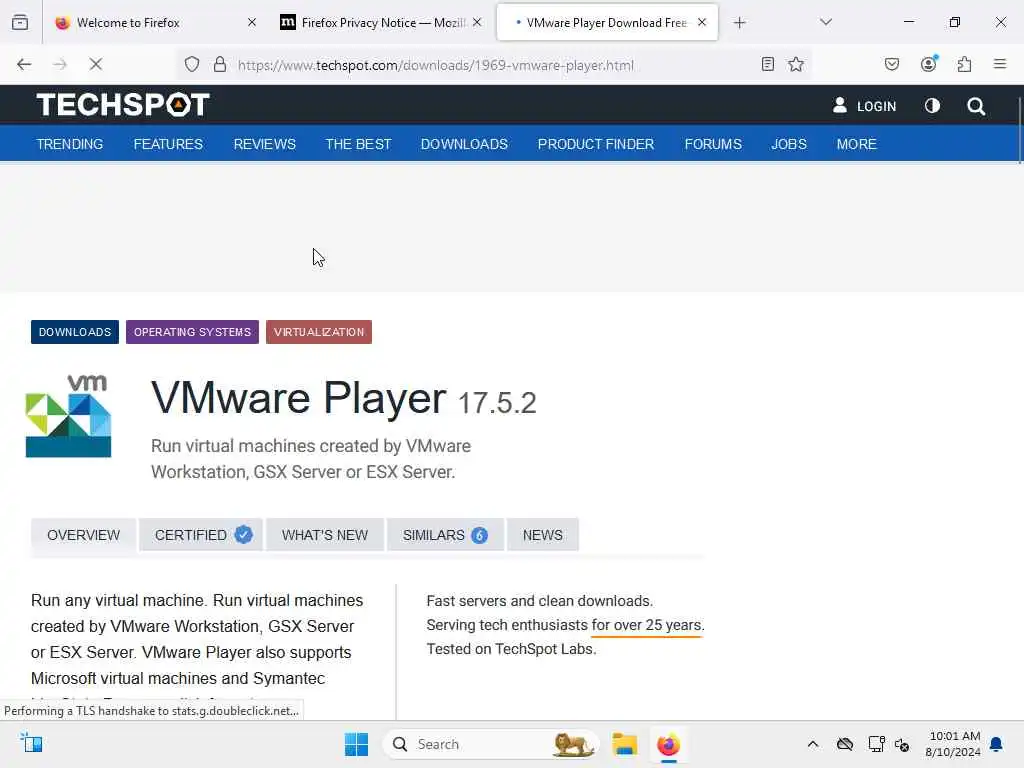Open the TRENDING menu
The height and width of the screenshot is (768, 1024).
pyautogui.click(x=70, y=144)
